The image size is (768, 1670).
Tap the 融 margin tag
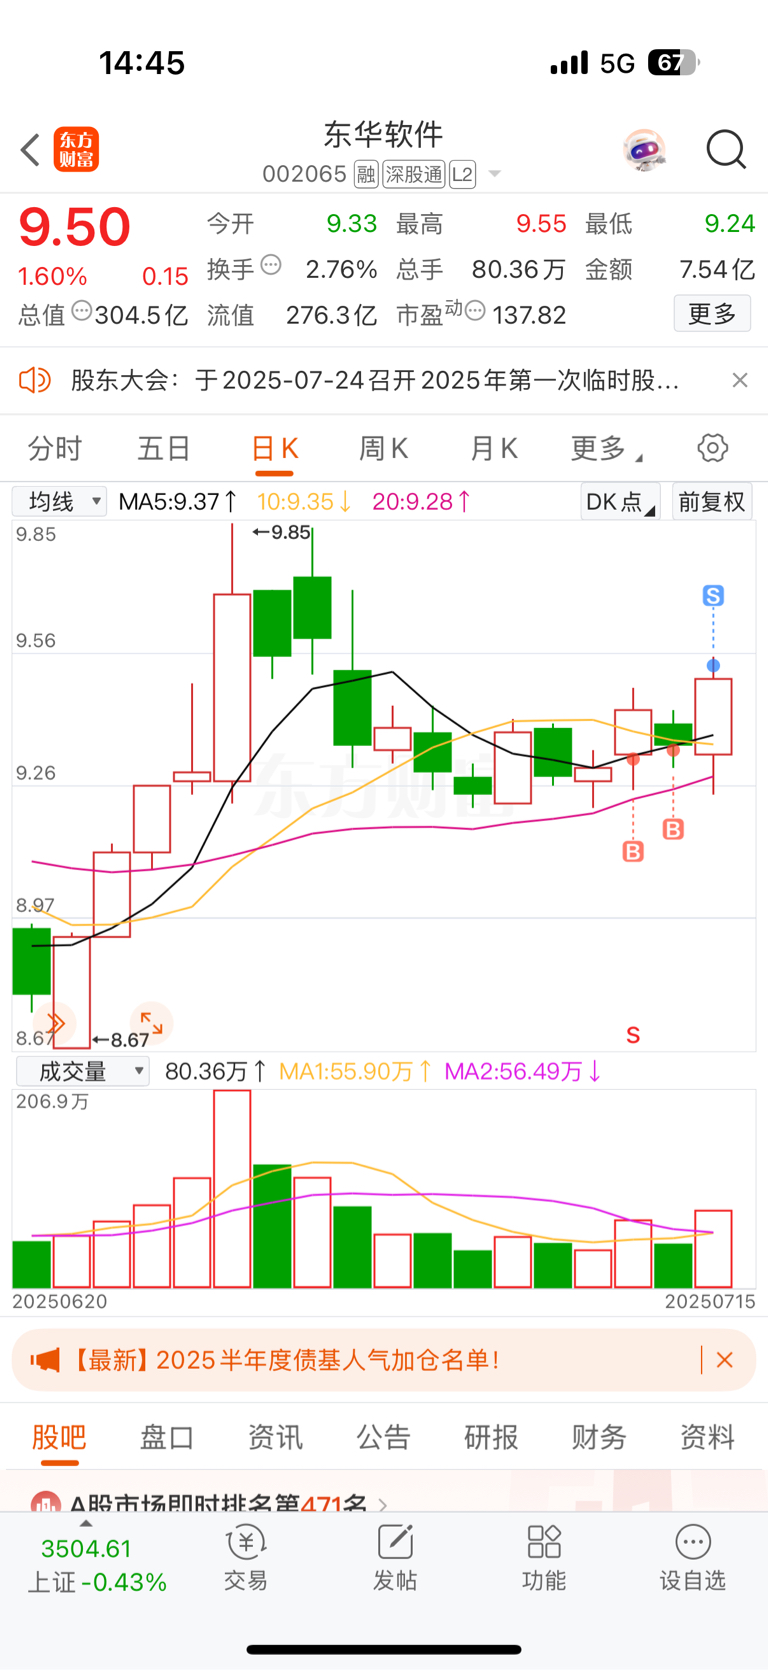[x=366, y=175]
